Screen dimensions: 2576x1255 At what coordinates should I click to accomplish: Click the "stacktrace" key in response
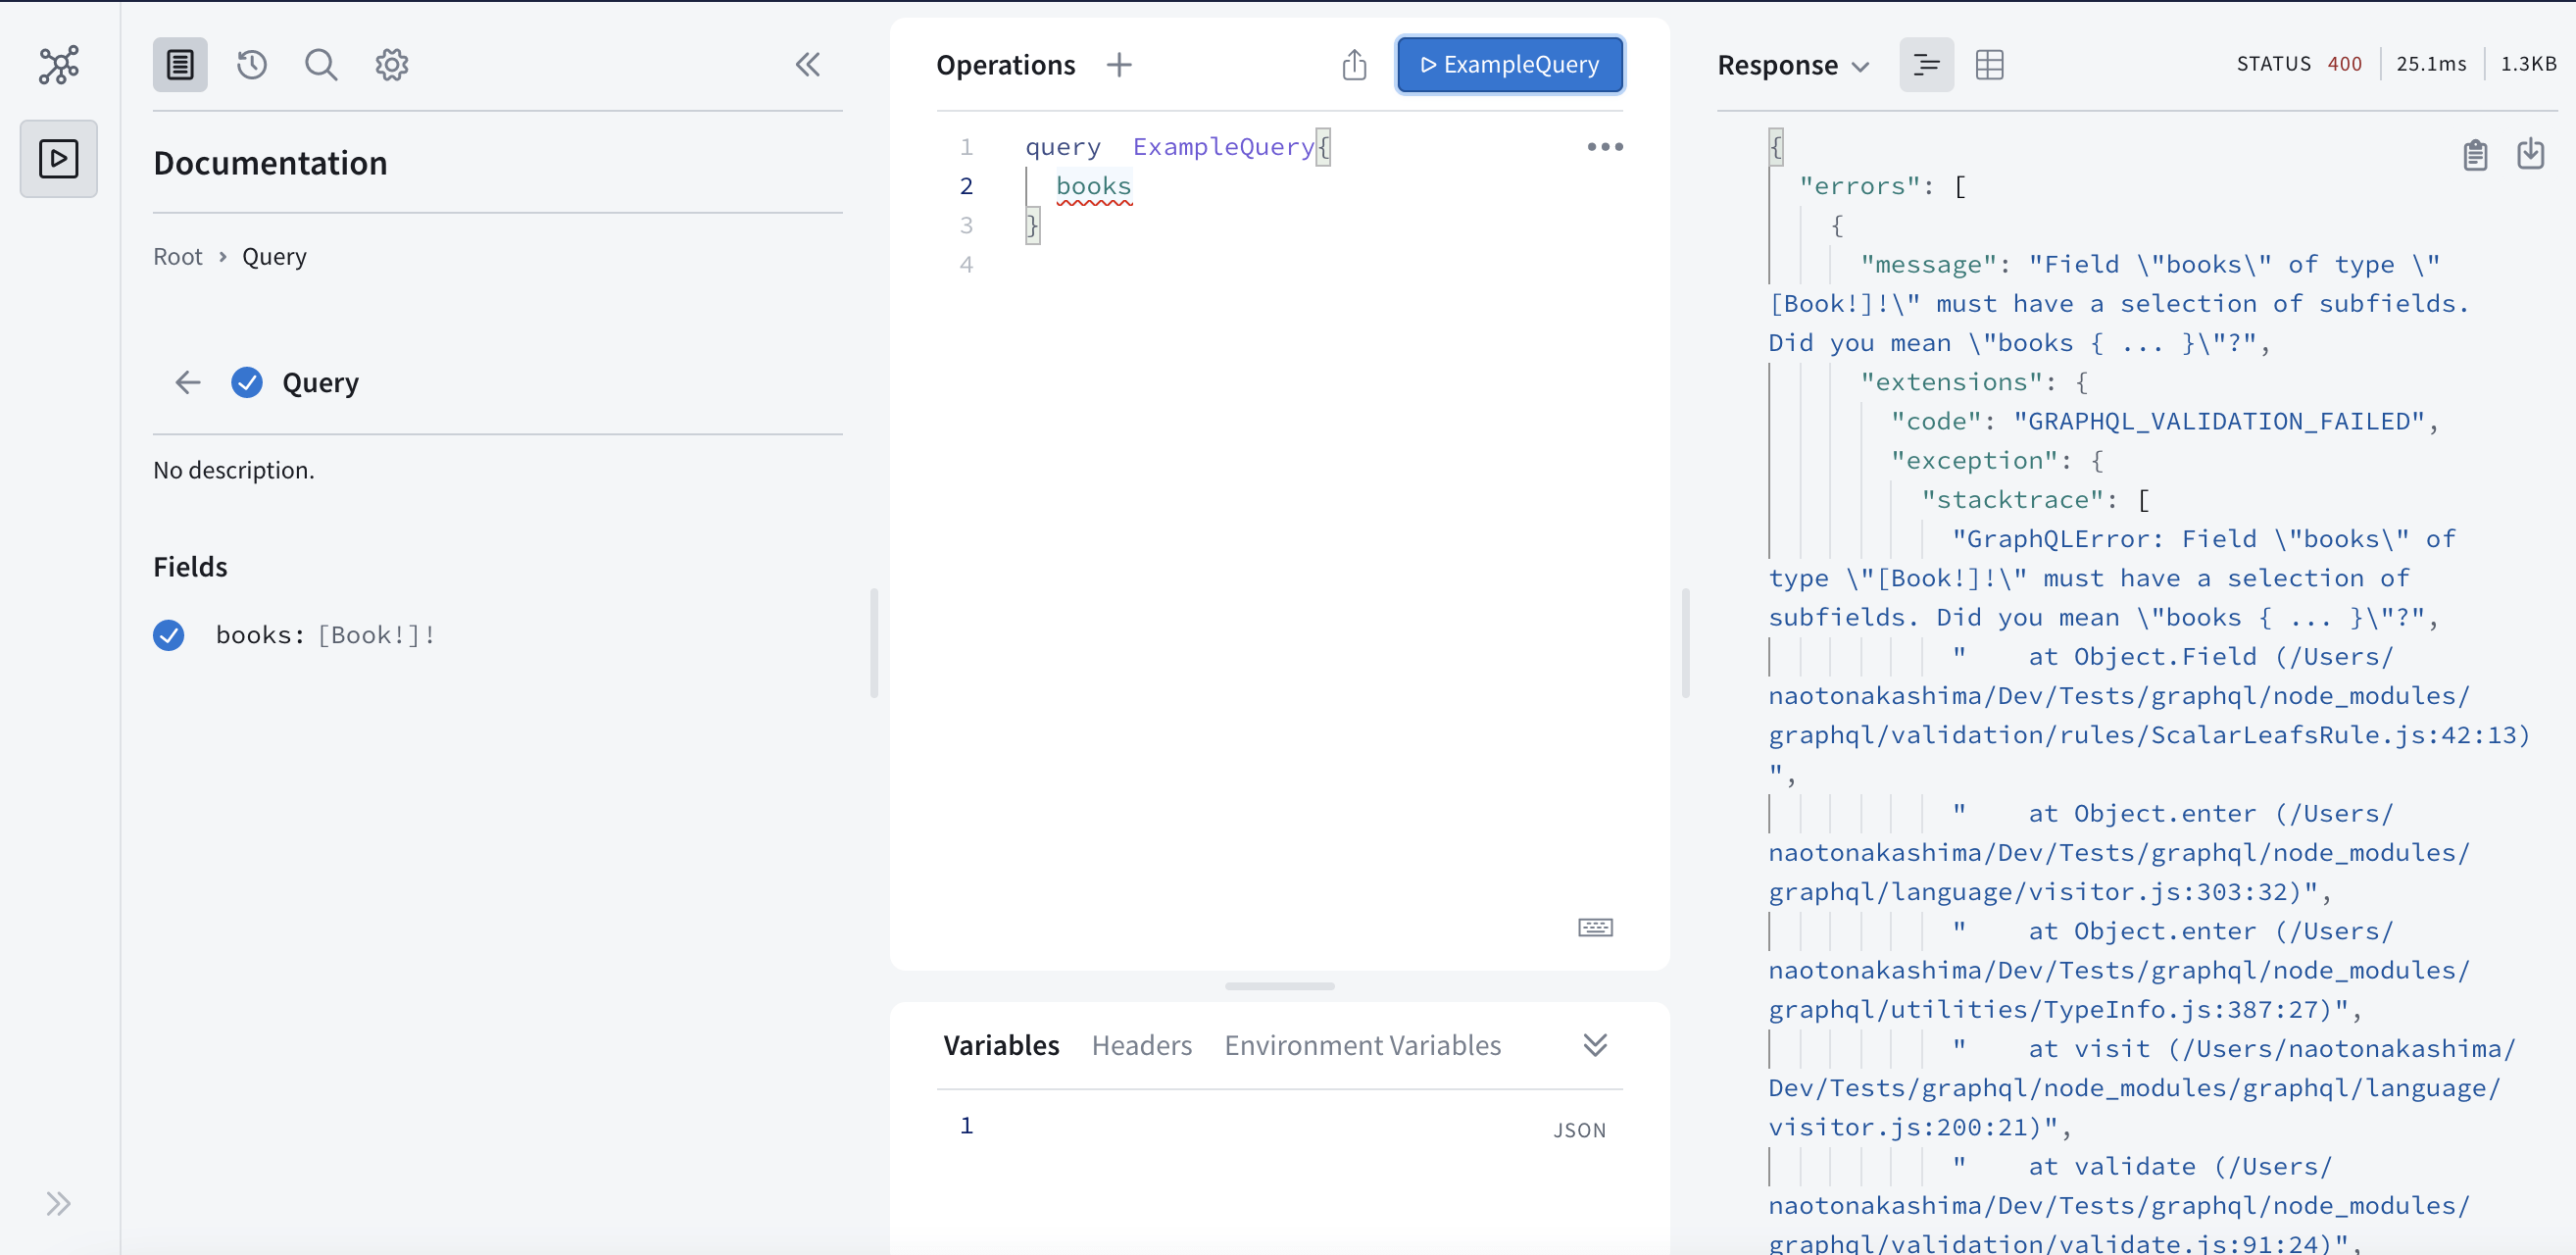click(x=2012, y=500)
